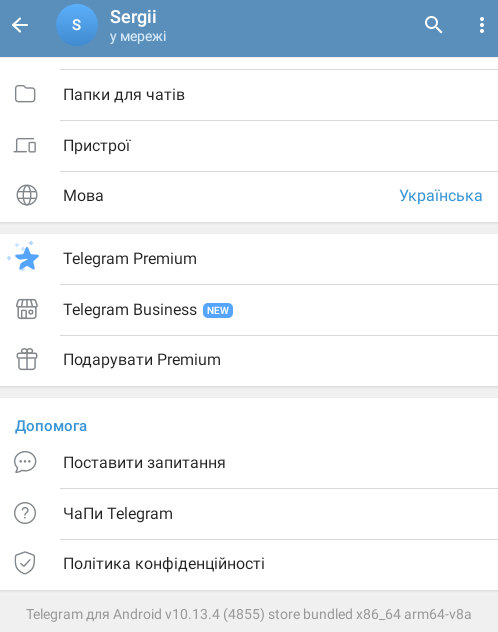This screenshot has height=632, width=498.
Task: Click the question mark FAQ icon
Action: [x=25, y=513]
